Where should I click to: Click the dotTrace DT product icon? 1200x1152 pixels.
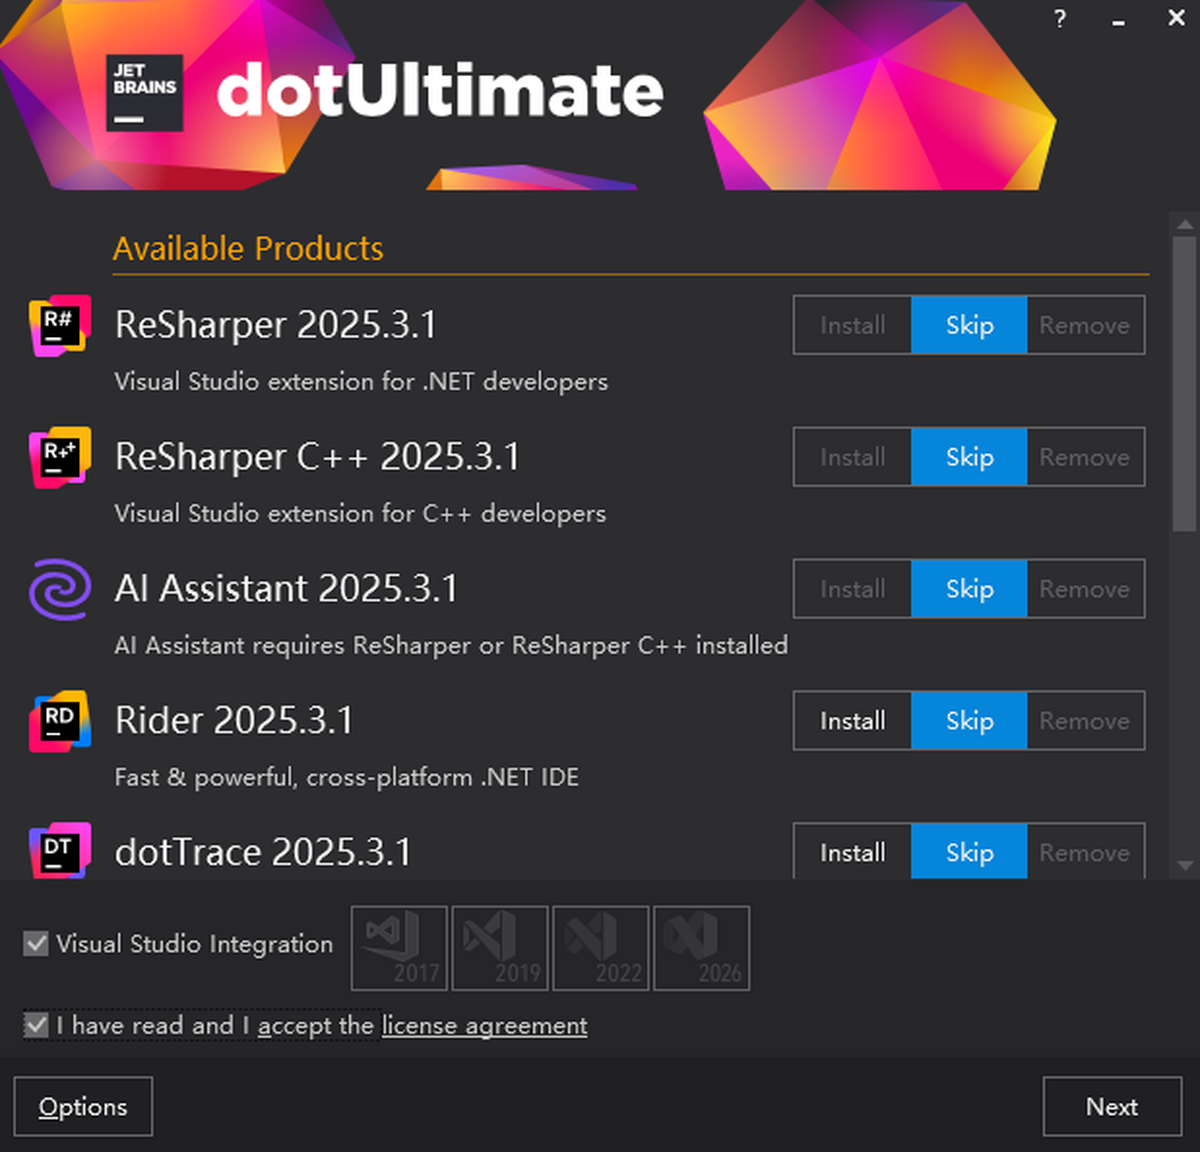tap(60, 851)
